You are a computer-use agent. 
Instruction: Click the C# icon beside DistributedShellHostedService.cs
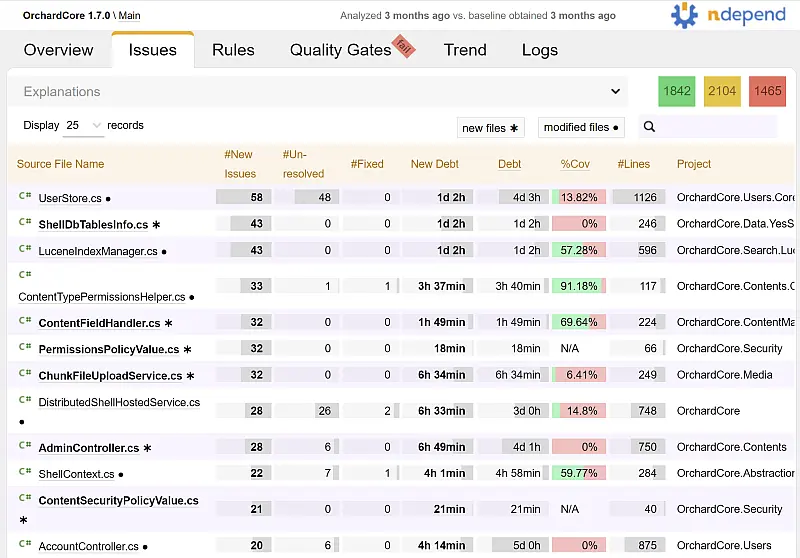click(x=25, y=399)
